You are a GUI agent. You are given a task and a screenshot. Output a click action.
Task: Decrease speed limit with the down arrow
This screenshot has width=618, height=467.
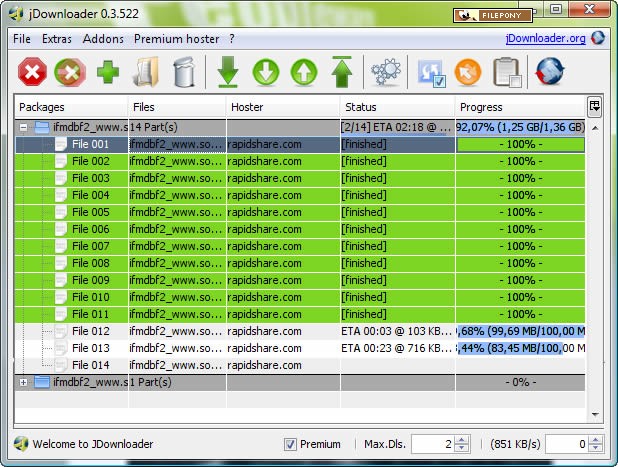tap(596, 448)
